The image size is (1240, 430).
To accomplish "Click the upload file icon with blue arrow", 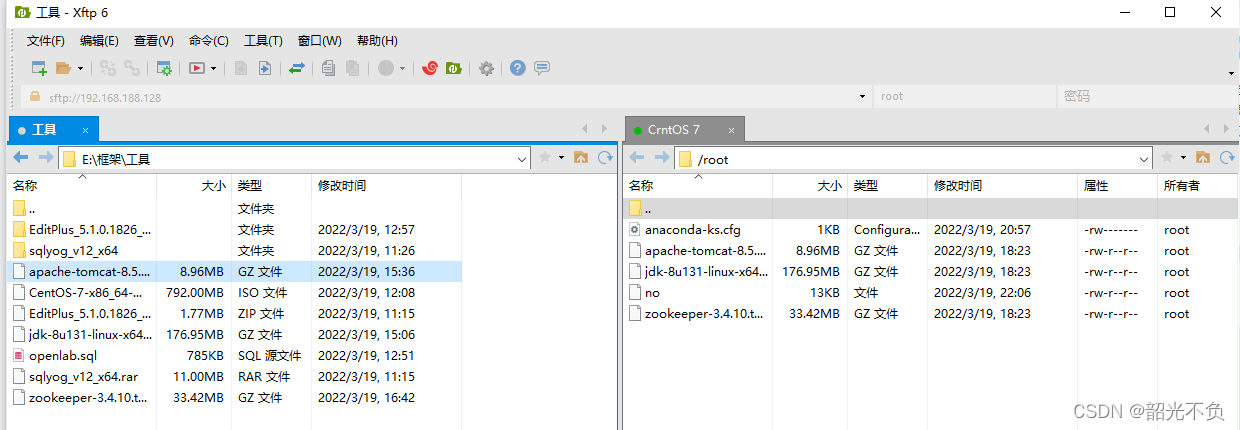I will (265, 68).
